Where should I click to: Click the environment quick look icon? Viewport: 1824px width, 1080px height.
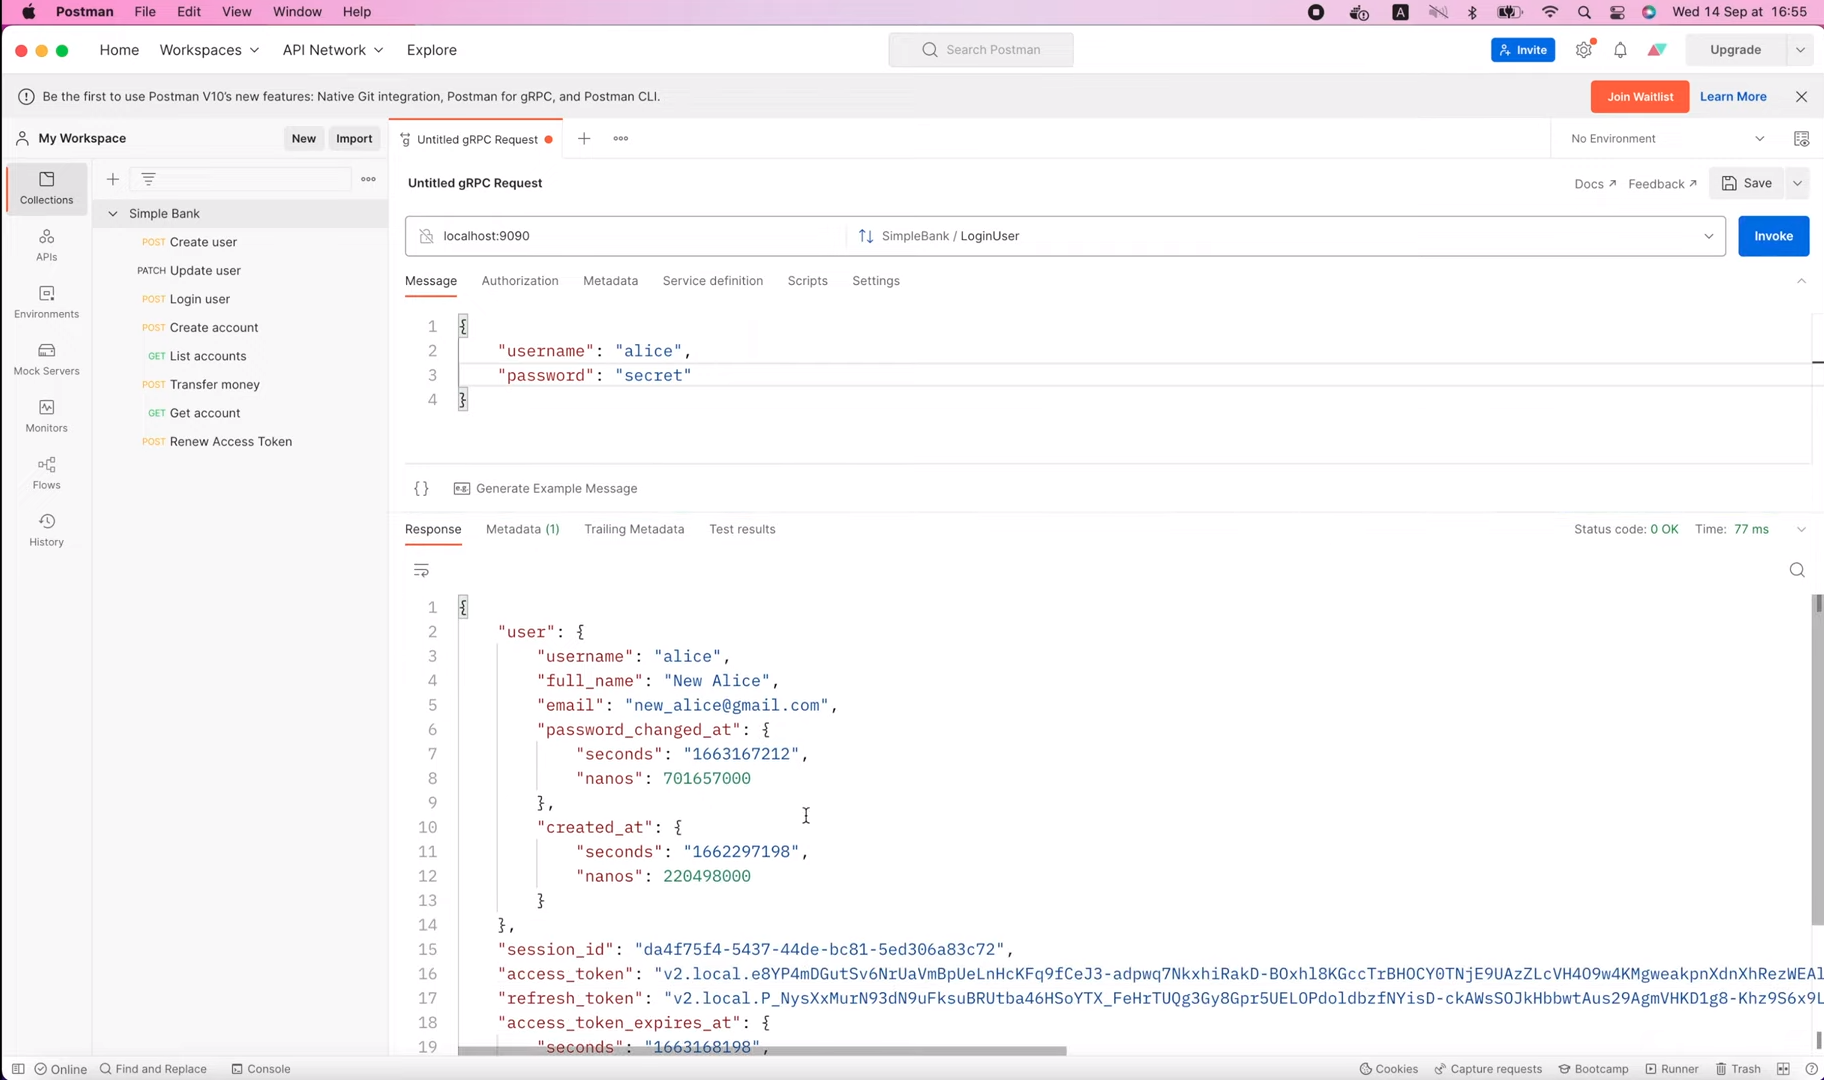coord(1801,139)
